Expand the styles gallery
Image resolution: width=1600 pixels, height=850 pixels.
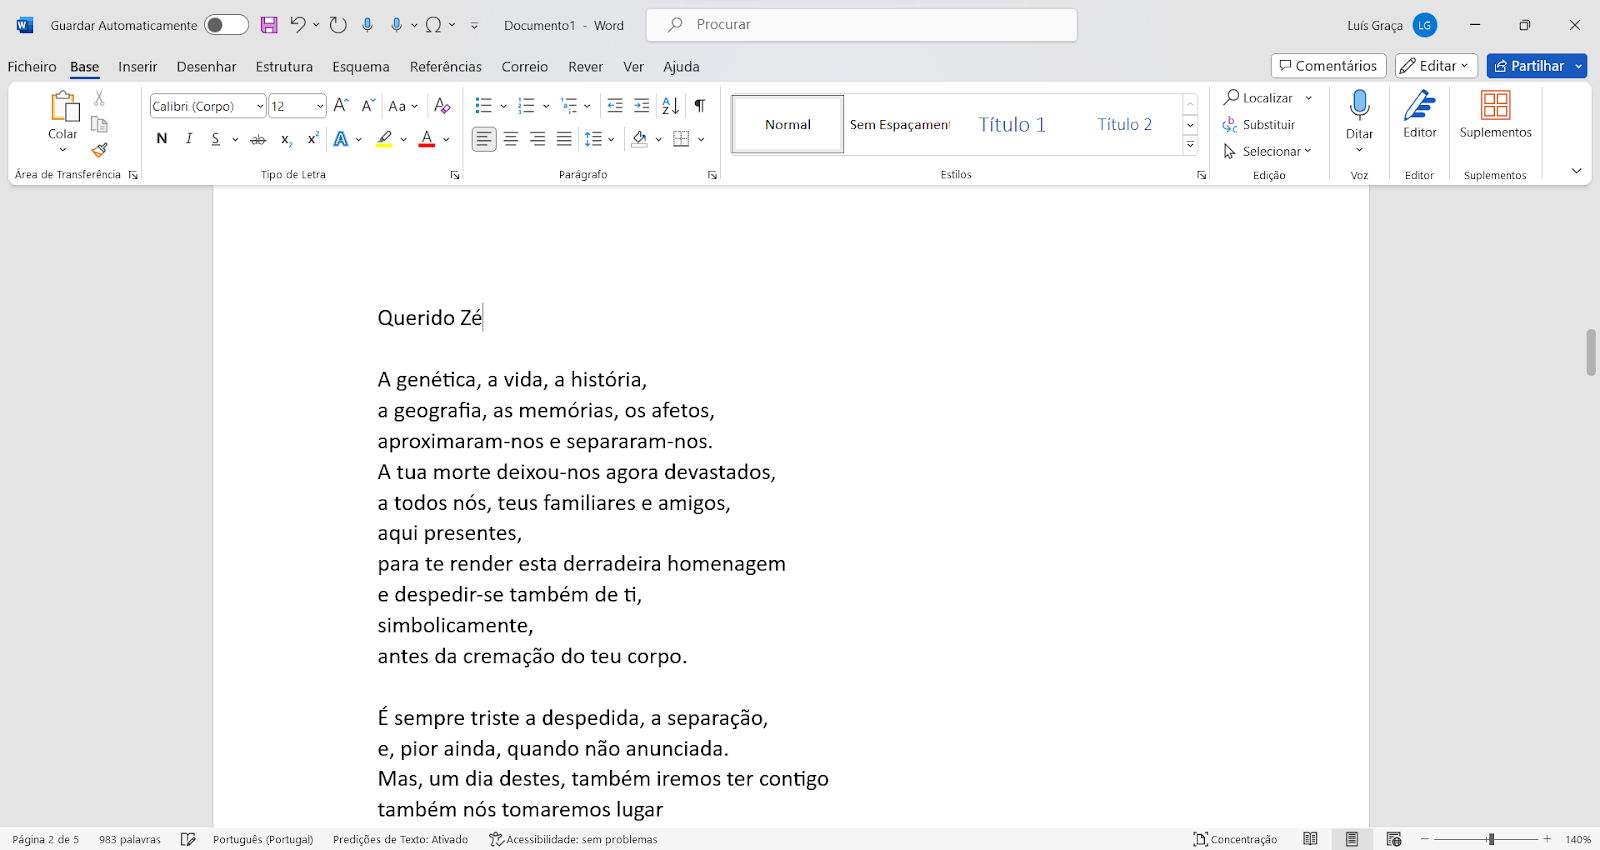tap(1190, 146)
